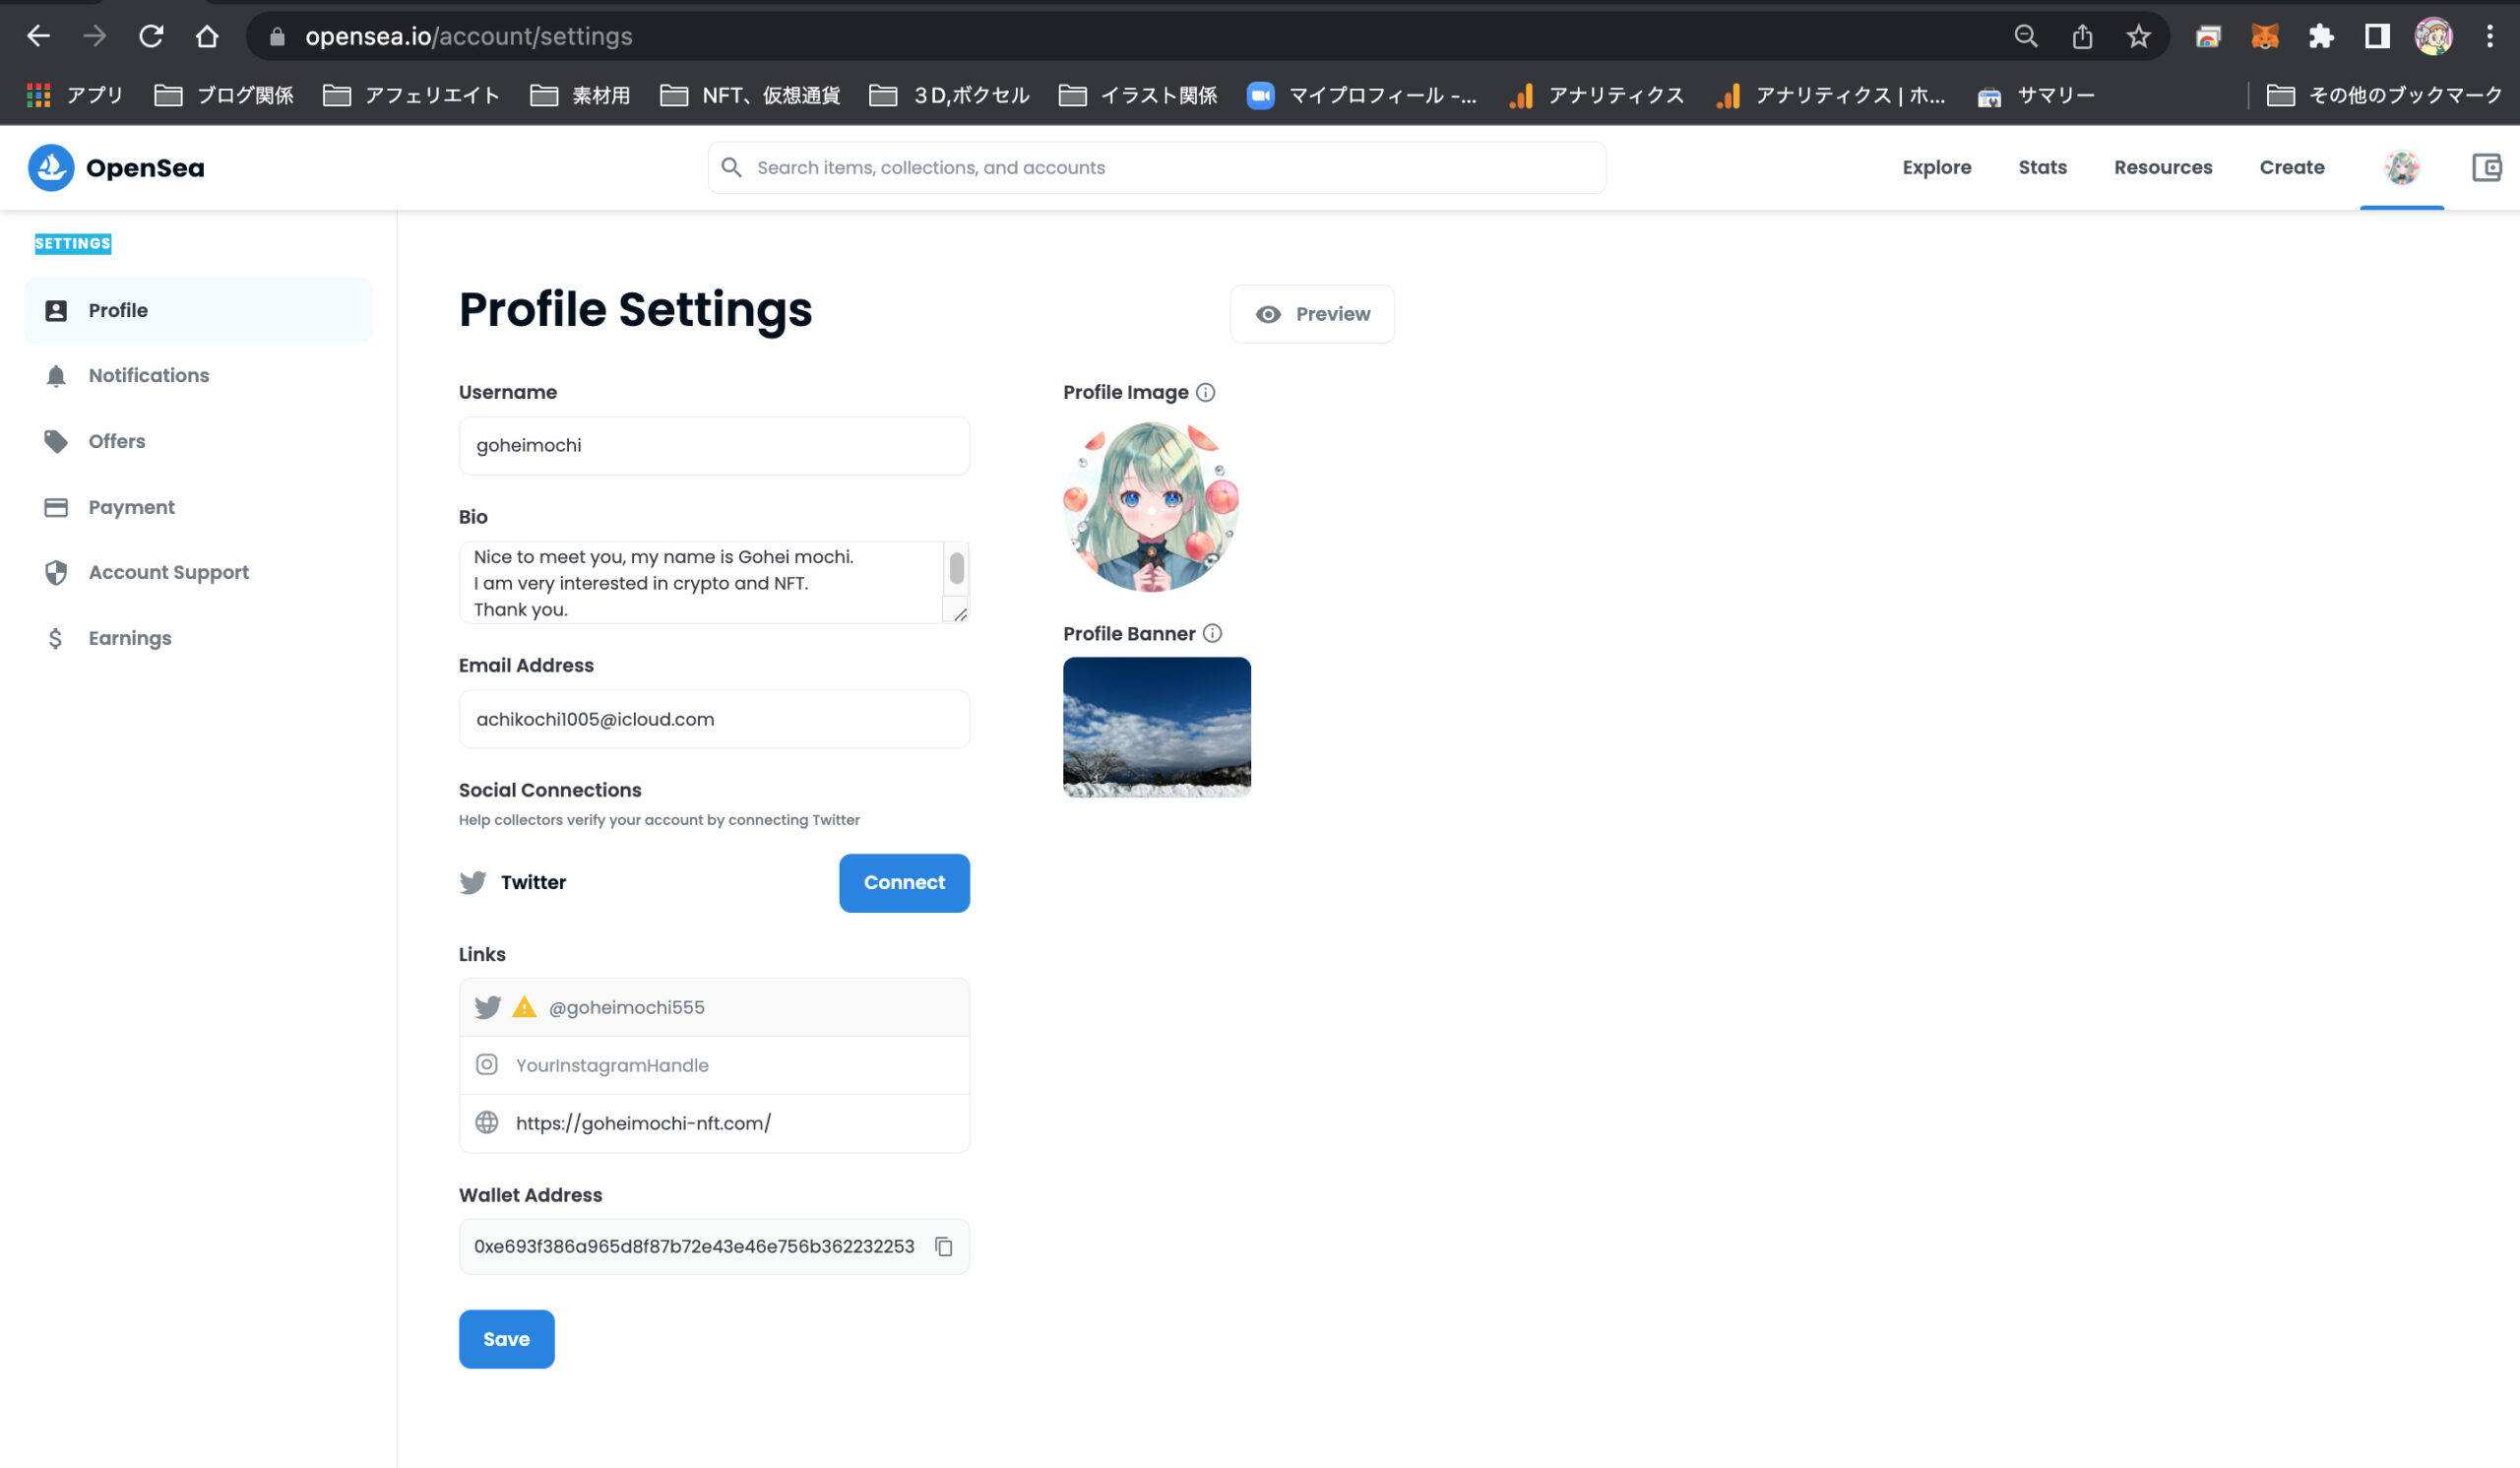Save profile settings
Image resolution: width=2520 pixels, height=1468 pixels.
tap(506, 1339)
